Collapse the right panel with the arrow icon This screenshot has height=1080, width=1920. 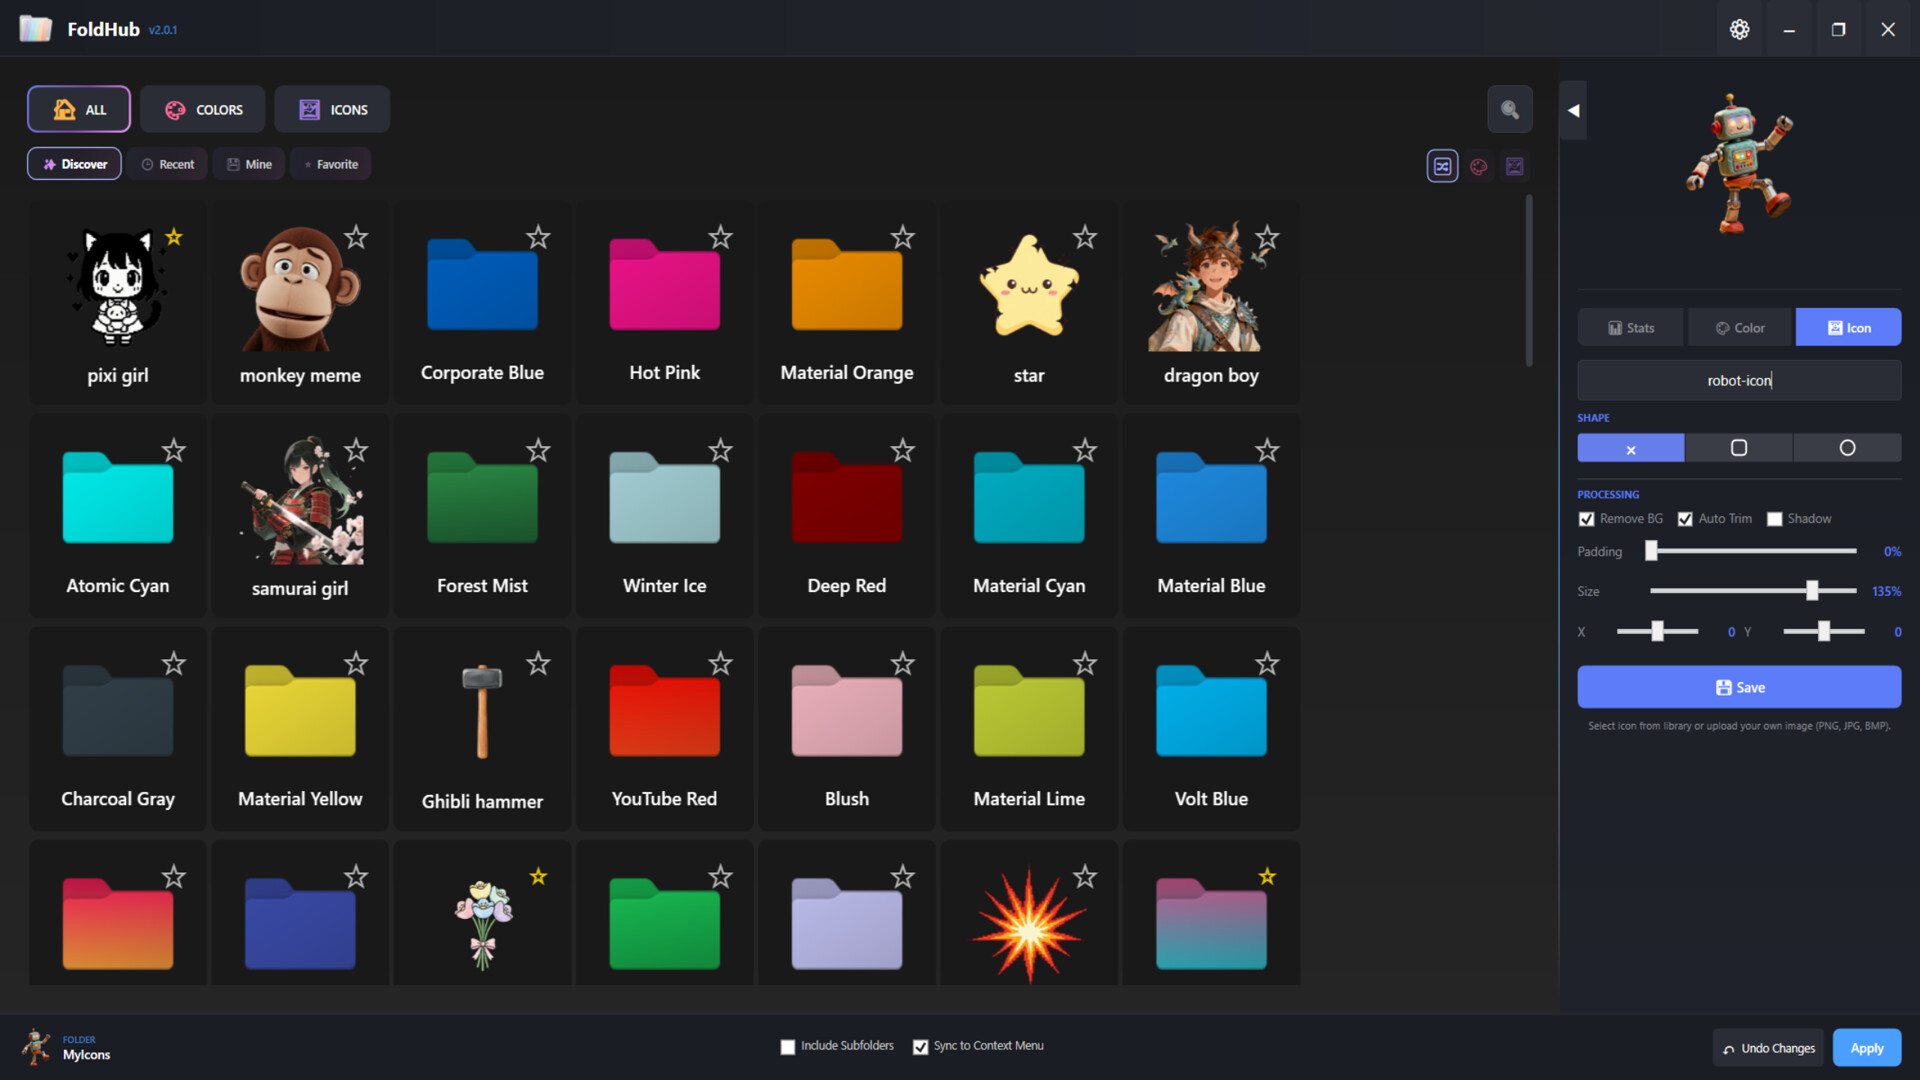pyautogui.click(x=1572, y=109)
